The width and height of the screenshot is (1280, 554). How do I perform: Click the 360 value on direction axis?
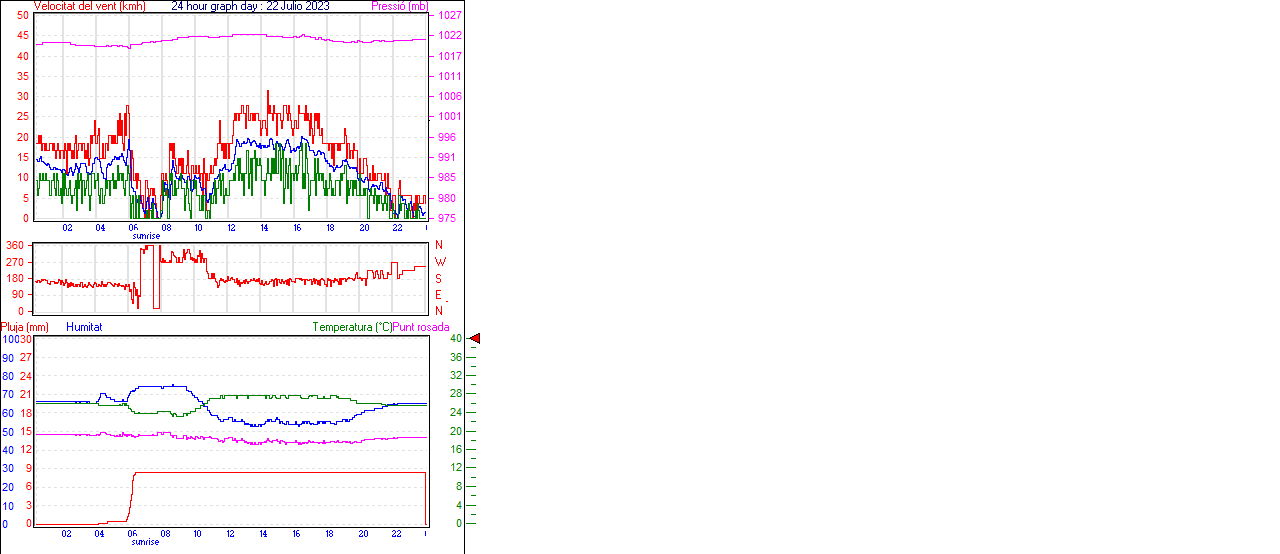point(15,245)
